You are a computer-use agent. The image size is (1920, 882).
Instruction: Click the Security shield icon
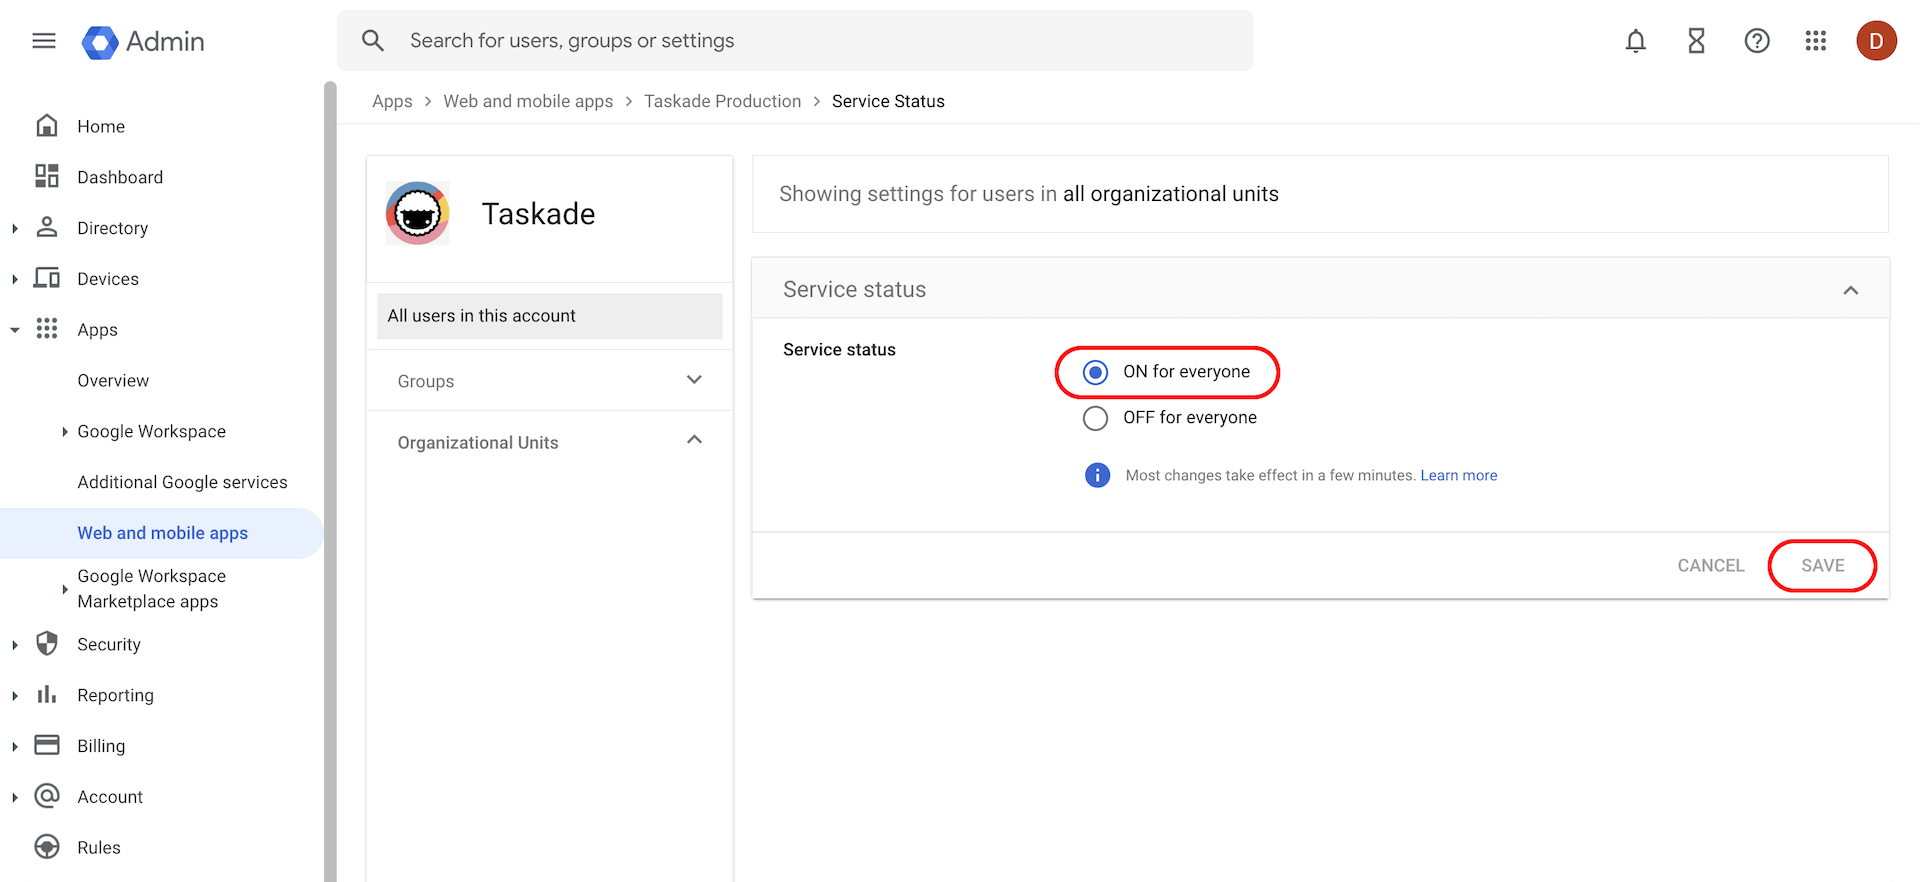pos(47,643)
